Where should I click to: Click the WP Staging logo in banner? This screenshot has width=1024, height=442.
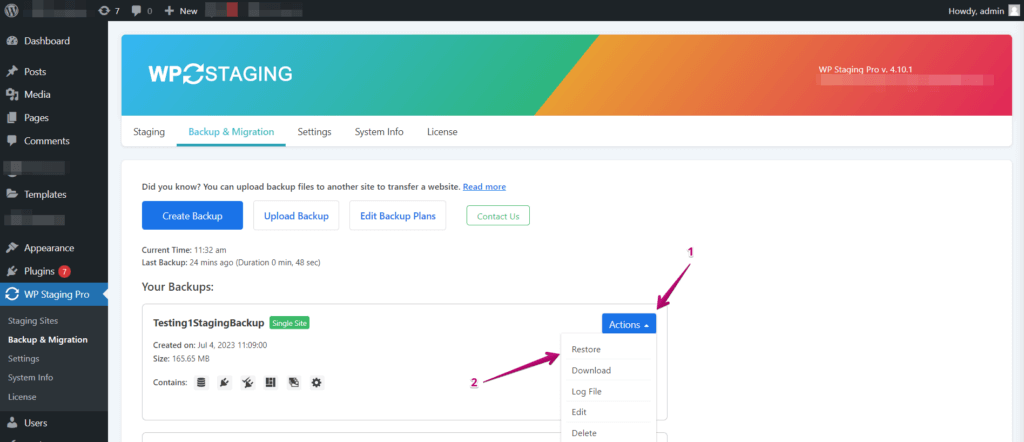220,74
